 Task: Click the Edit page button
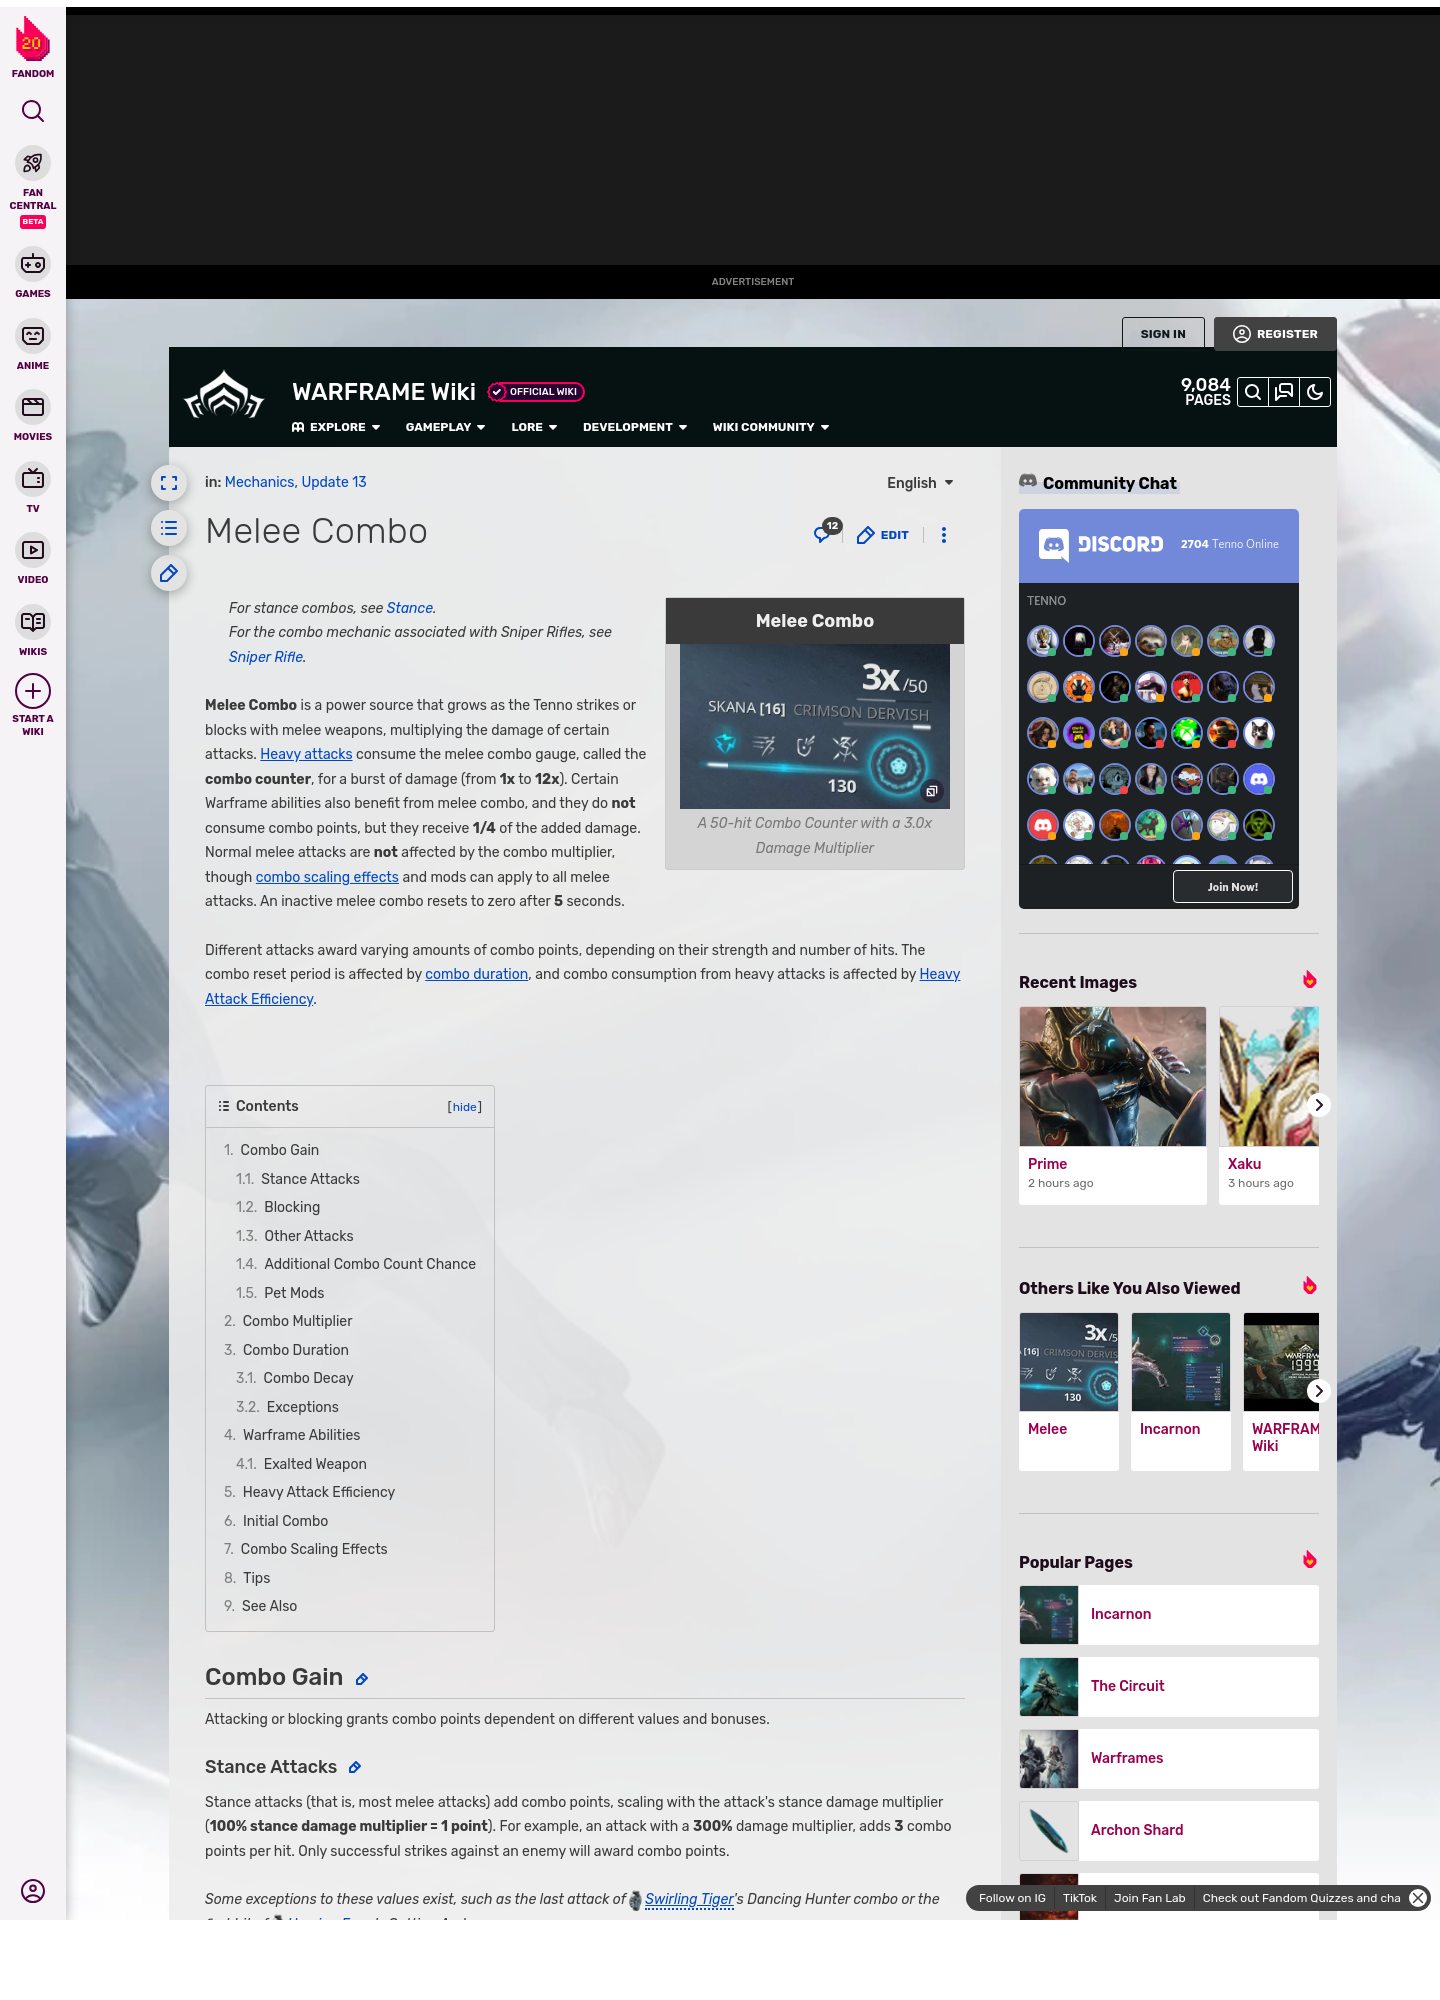[x=883, y=535]
